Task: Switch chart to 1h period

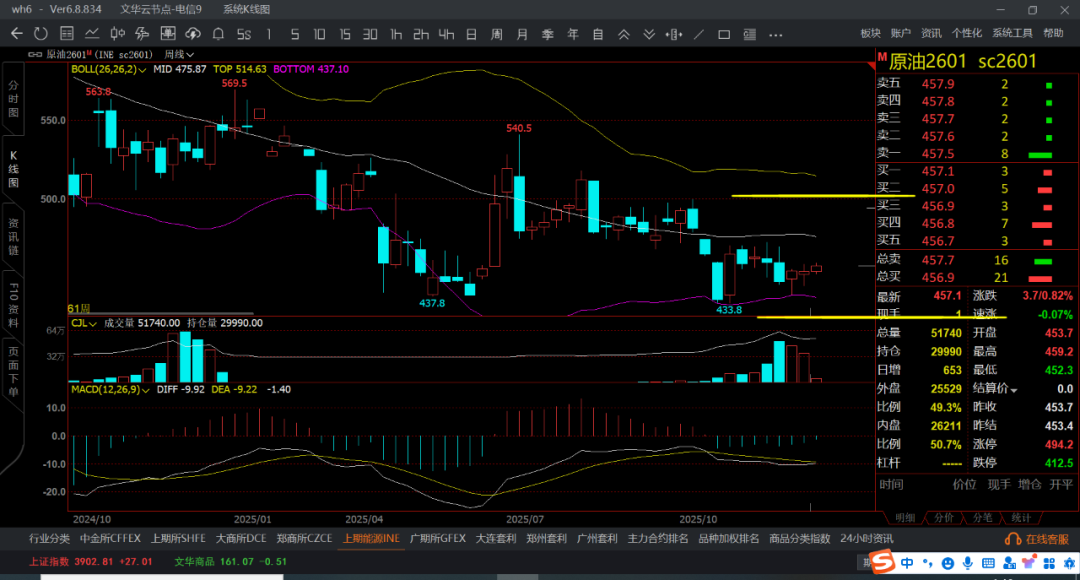Action: pos(395,34)
